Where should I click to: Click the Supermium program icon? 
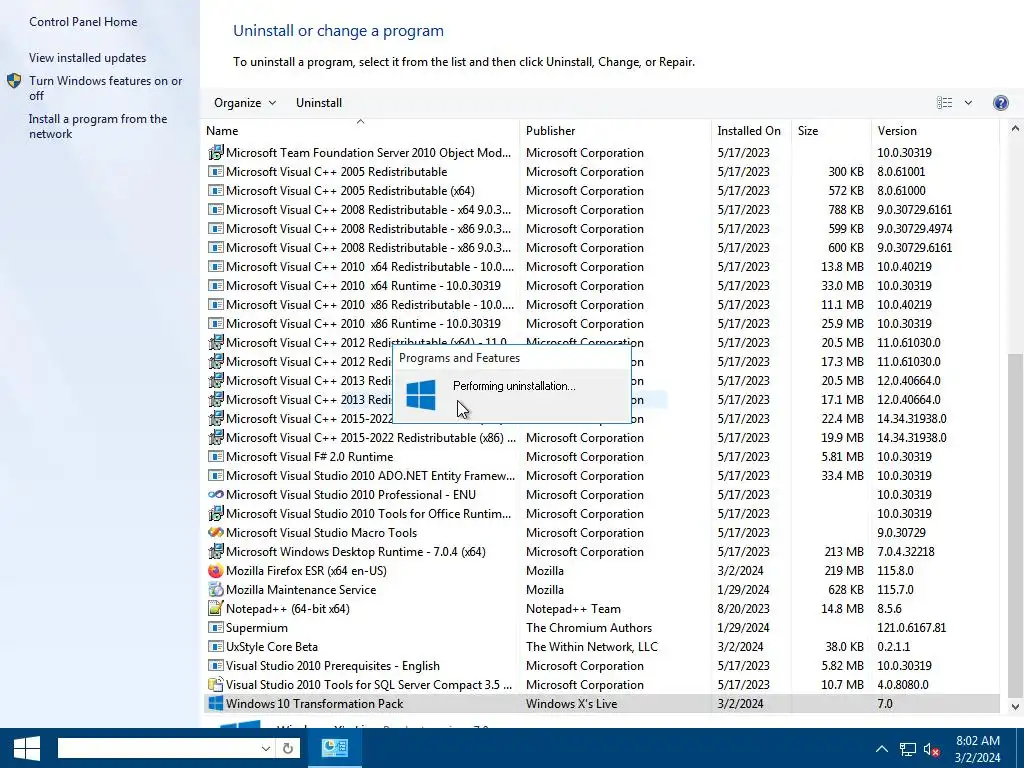[x=216, y=628]
